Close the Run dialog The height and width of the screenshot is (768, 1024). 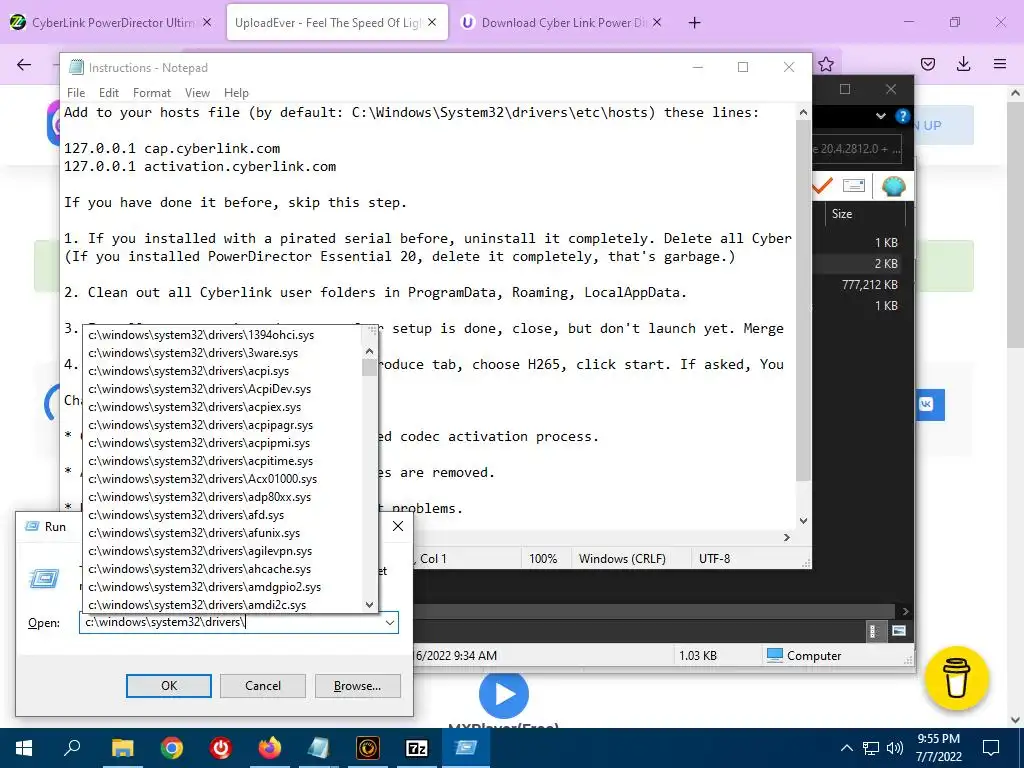(398, 526)
